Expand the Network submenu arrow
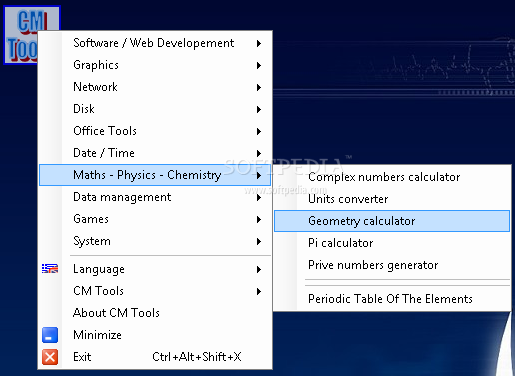 tap(259, 87)
